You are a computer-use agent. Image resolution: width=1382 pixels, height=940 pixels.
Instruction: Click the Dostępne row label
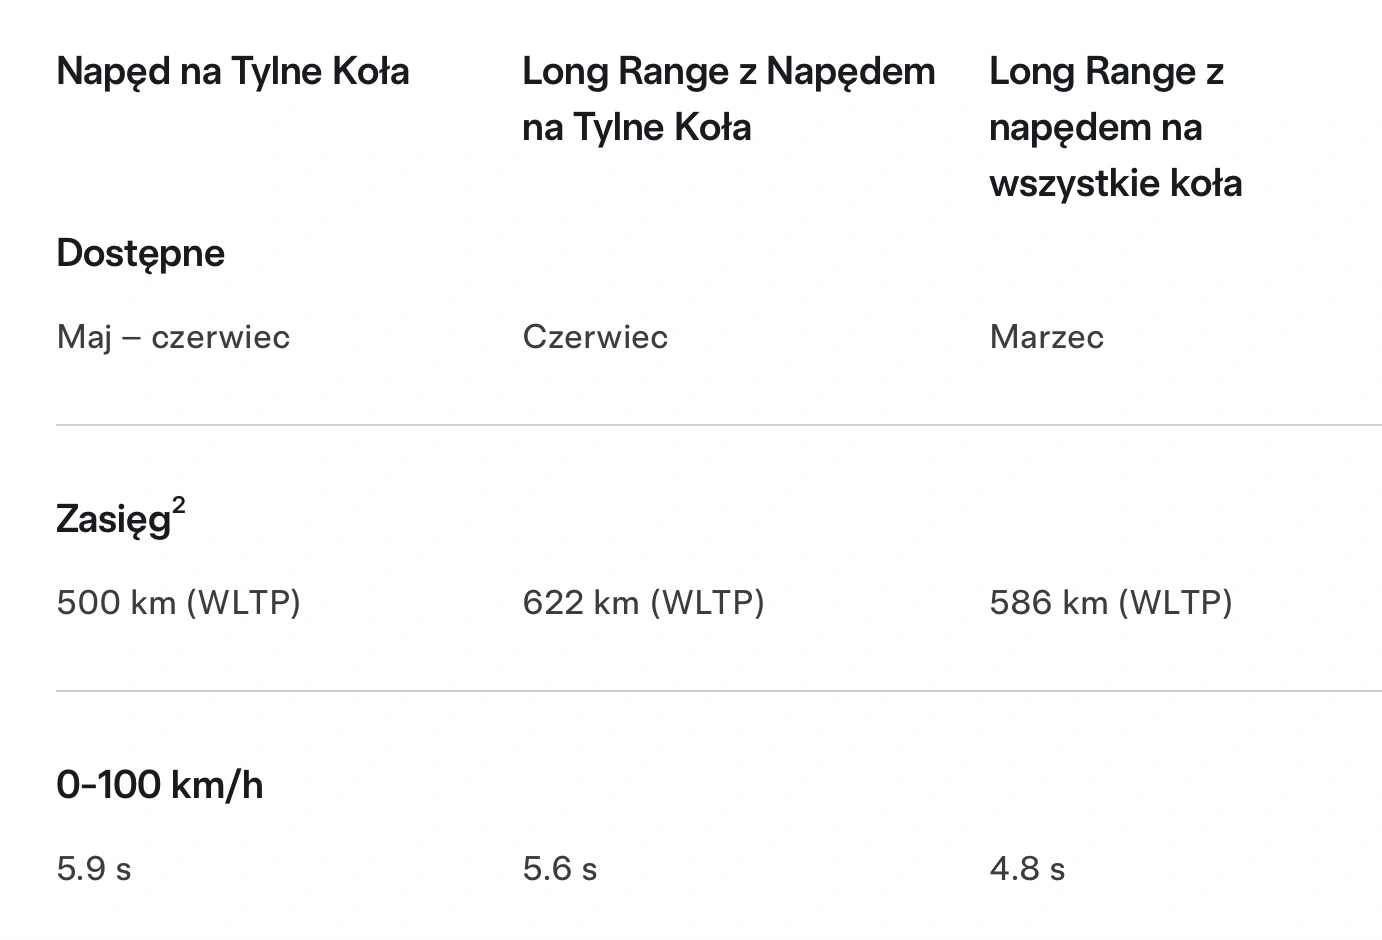coord(141,254)
